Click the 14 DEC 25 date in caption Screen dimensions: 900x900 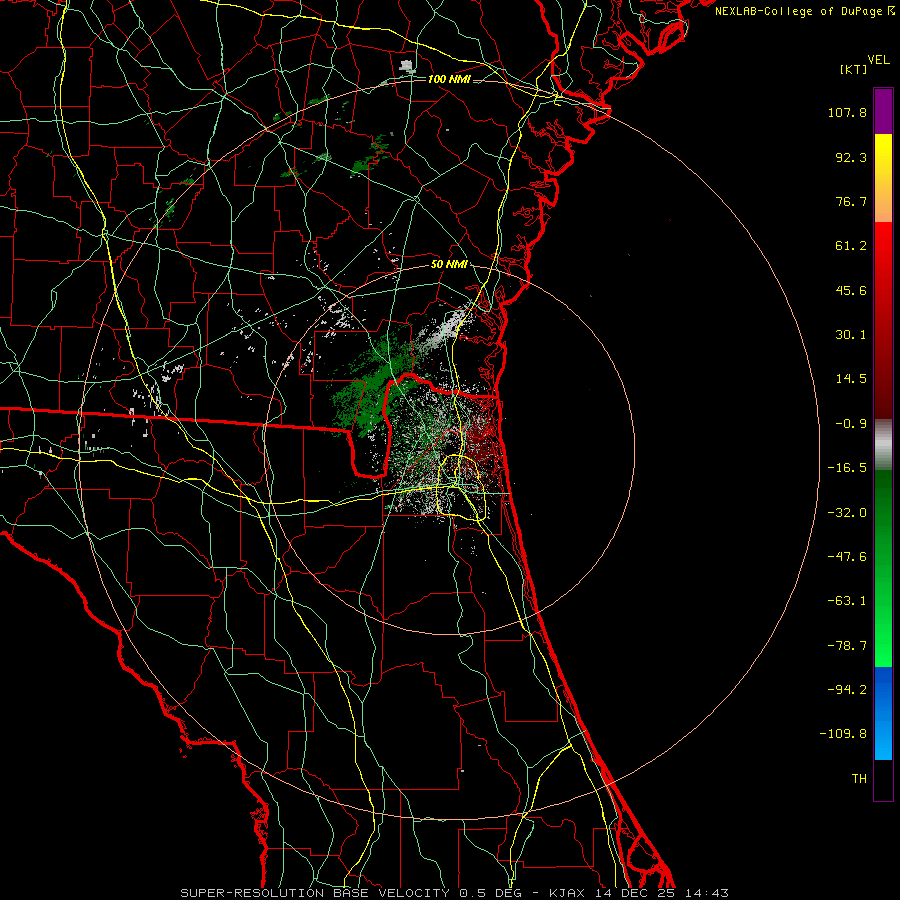[635, 893]
